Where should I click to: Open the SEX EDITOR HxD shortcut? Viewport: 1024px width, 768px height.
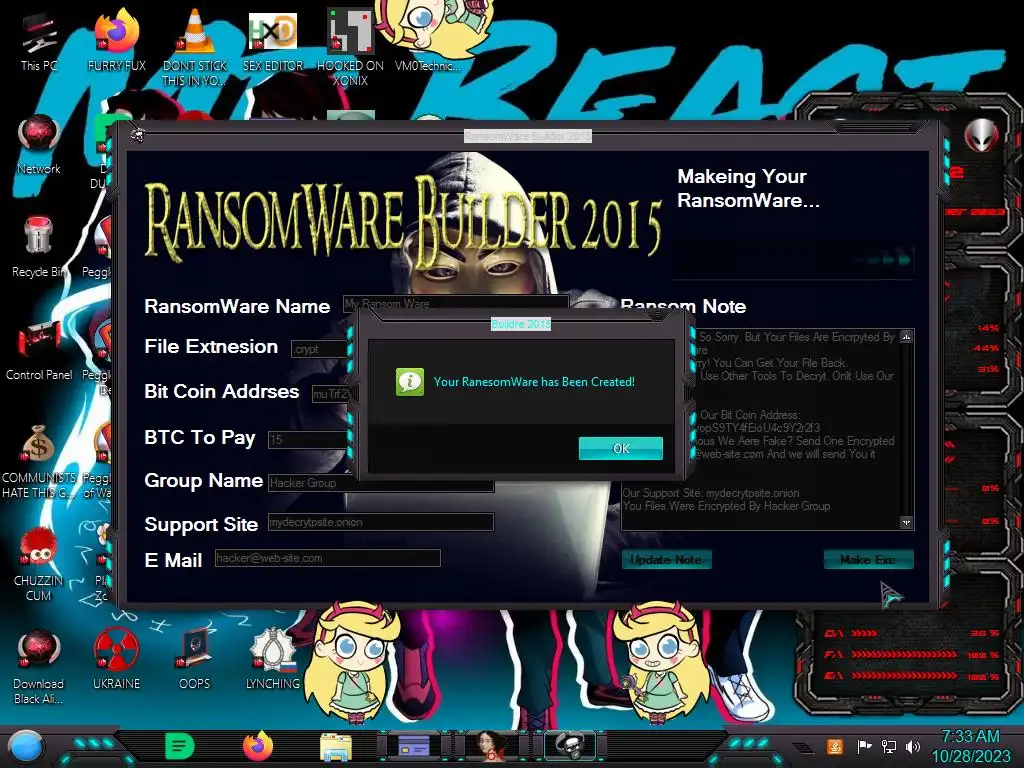pyautogui.click(x=273, y=42)
